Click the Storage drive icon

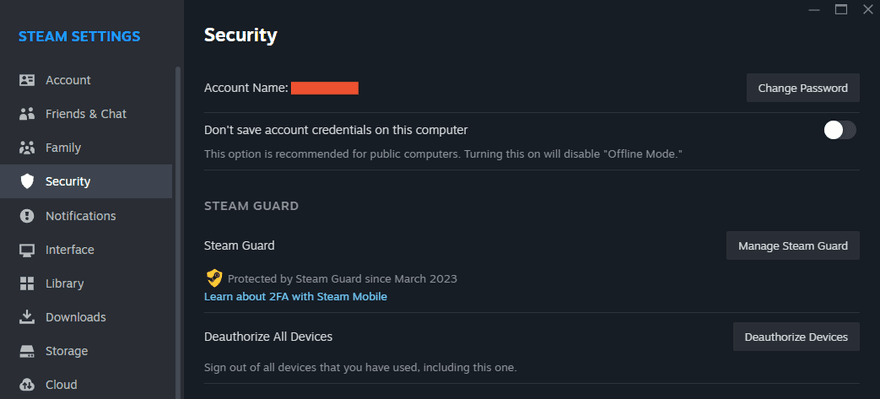tap(27, 351)
